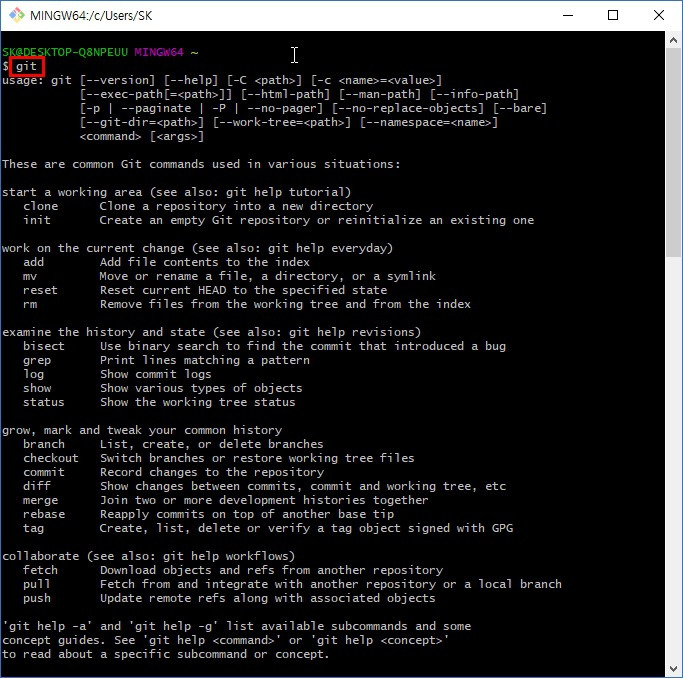This screenshot has height=678, width=683.
Task: Click the typed 'git' command
Action: 27,66
